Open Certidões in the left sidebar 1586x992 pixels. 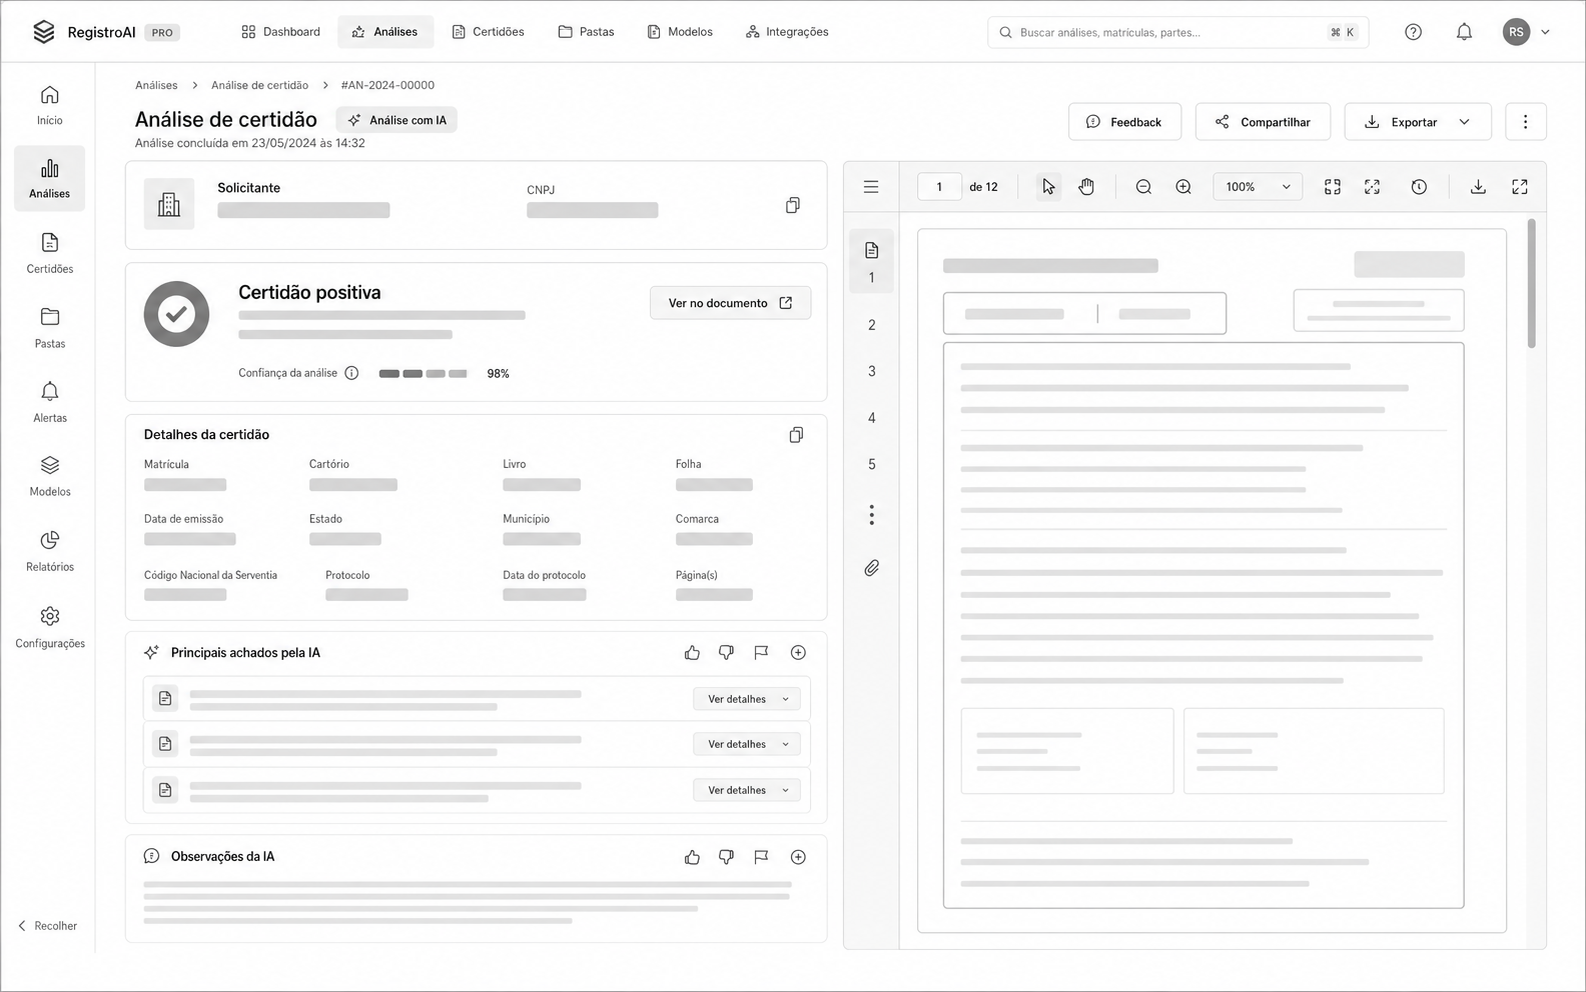(x=50, y=253)
